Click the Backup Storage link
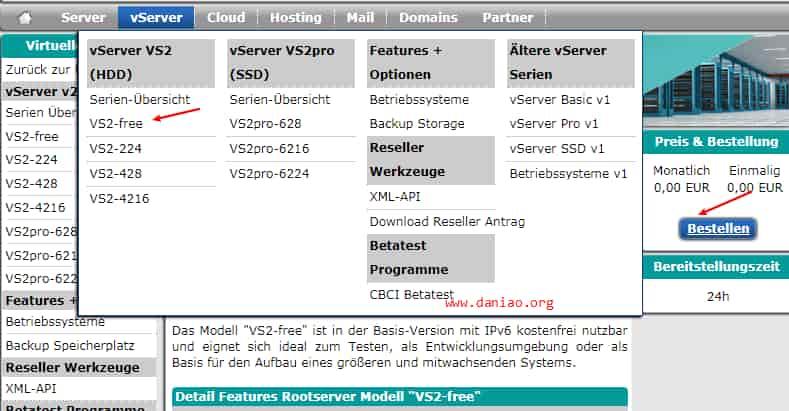This screenshot has height=411, width=789. click(417, 123)
